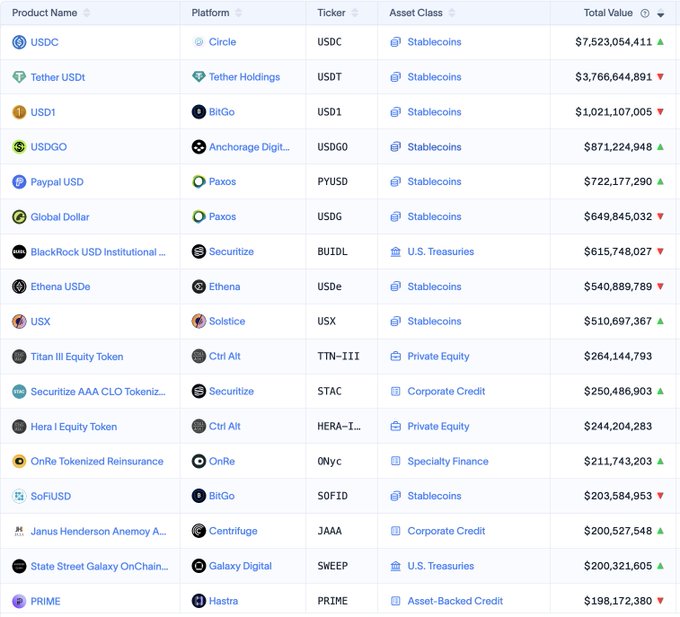Select the $1,021,107,005 total value

(613, 112)
